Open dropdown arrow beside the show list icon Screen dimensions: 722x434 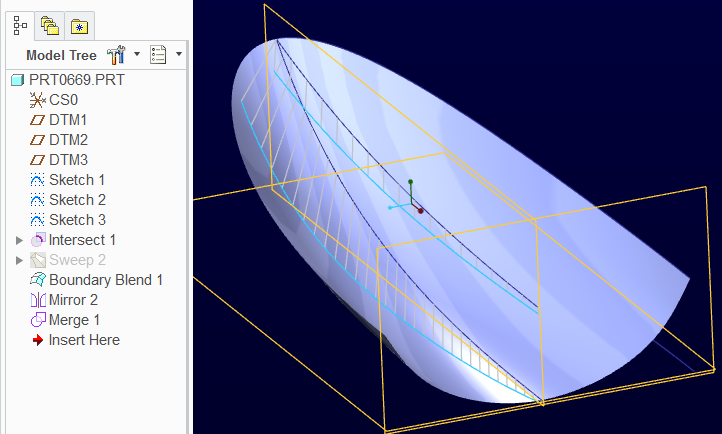[x=179, y=54]
